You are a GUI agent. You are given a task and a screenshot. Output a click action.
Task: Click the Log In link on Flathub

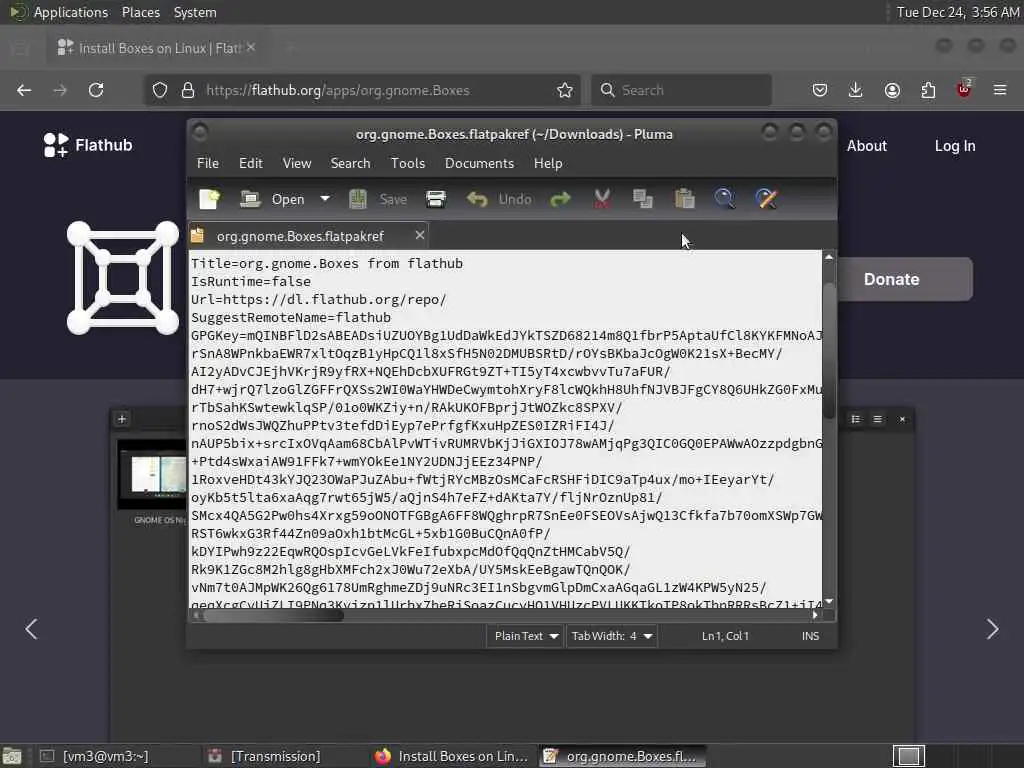955,146
